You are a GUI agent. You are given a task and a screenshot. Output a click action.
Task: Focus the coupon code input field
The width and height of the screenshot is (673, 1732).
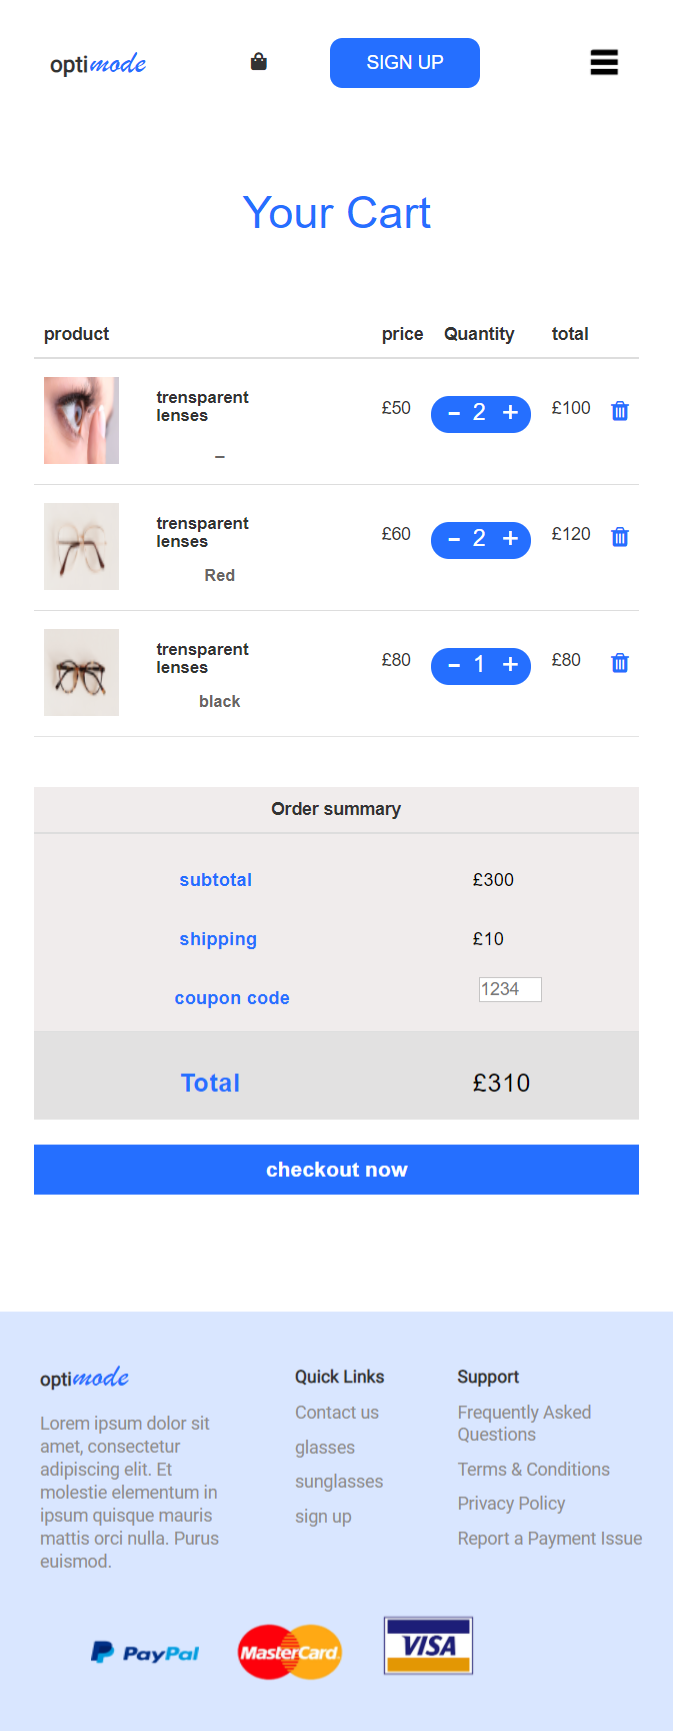(x=510, y=989)
